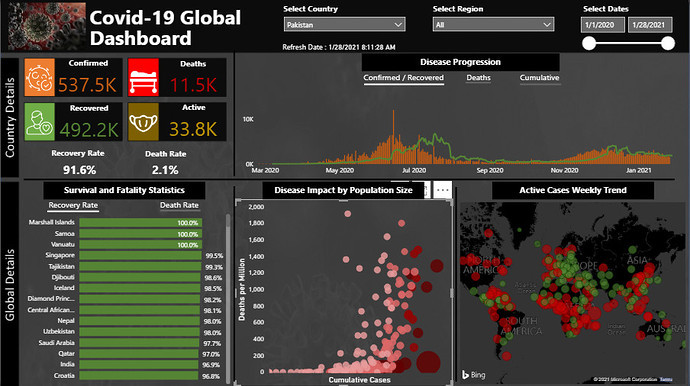Click the green Recovered person icon
The image size is (690, 386).
coord(40,122)
